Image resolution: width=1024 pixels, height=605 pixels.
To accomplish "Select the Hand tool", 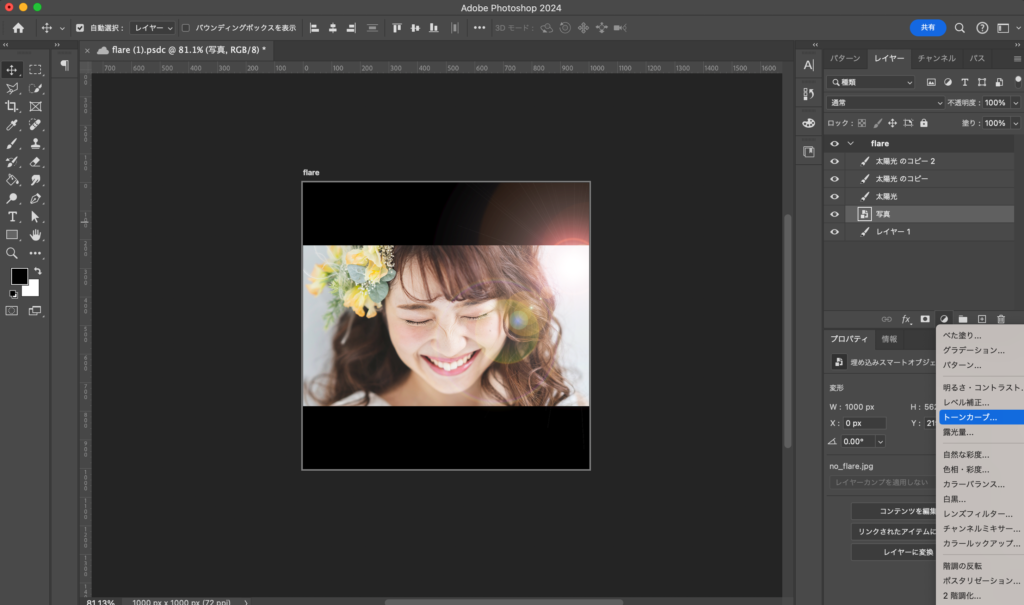I will pos(36,235).
